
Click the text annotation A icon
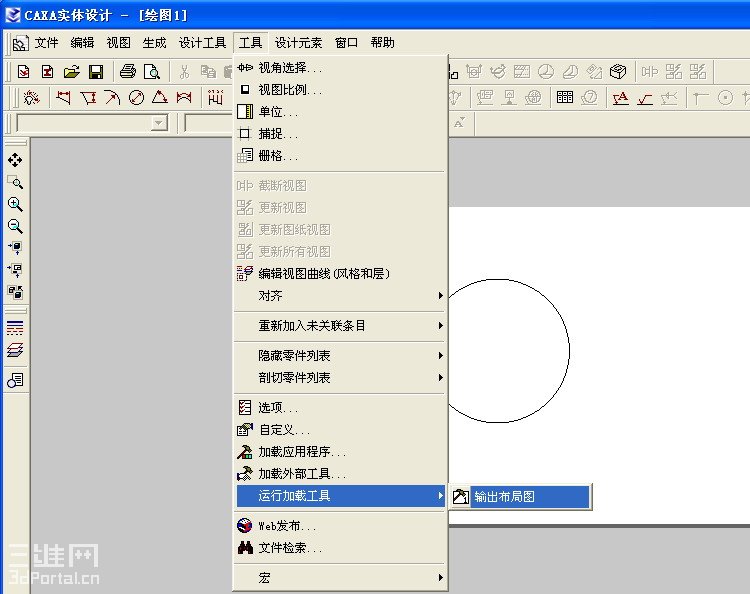point(620,98)
